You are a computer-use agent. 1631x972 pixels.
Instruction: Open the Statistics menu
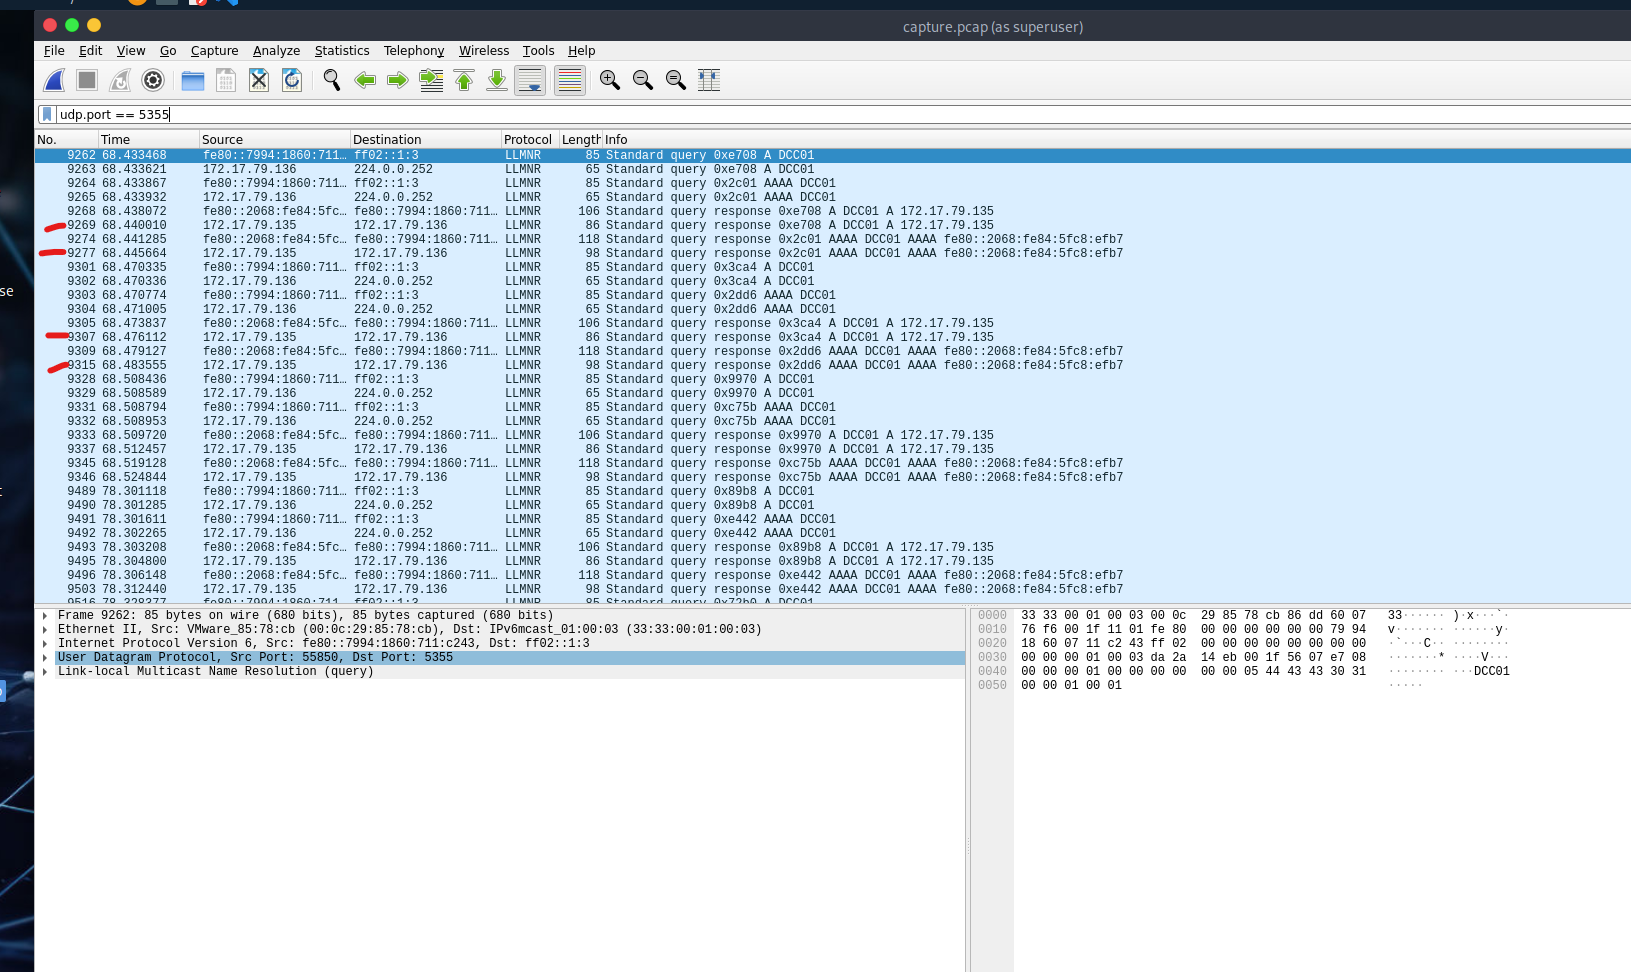(342, 51)
